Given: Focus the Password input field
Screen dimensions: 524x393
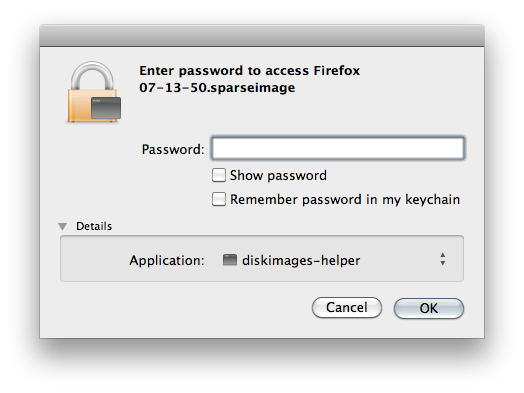Looking at the screenshot, I should tap(338, 148).
